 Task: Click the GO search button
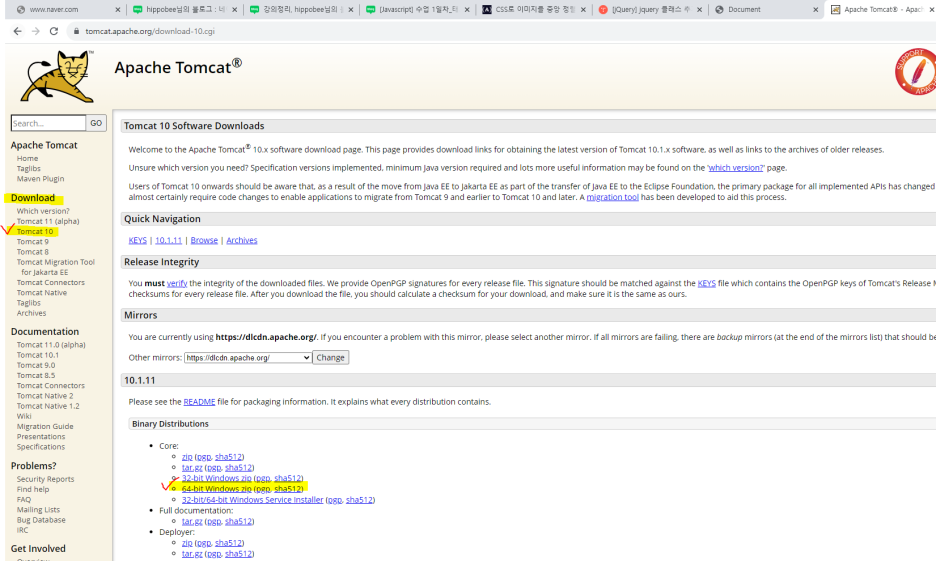click(96, 123)
